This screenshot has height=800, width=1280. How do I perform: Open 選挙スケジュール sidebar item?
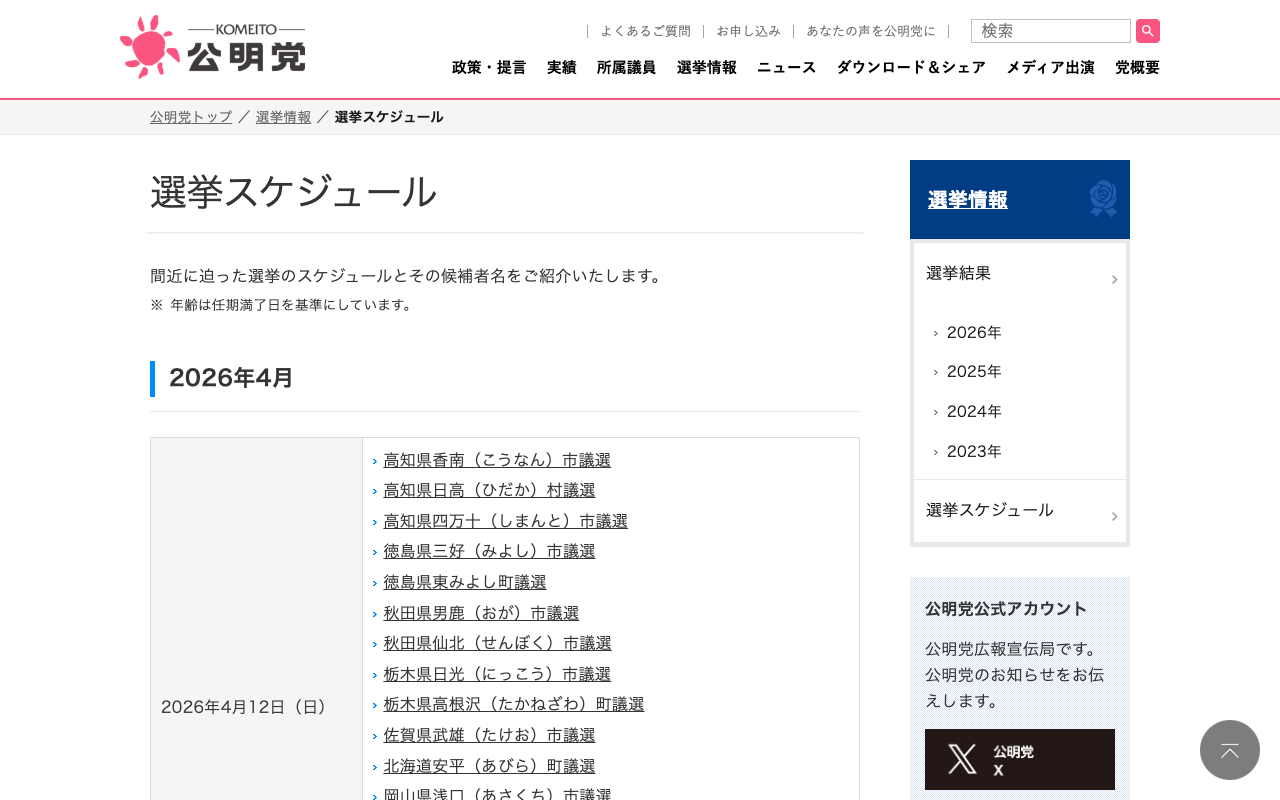tap(1020, 511)
